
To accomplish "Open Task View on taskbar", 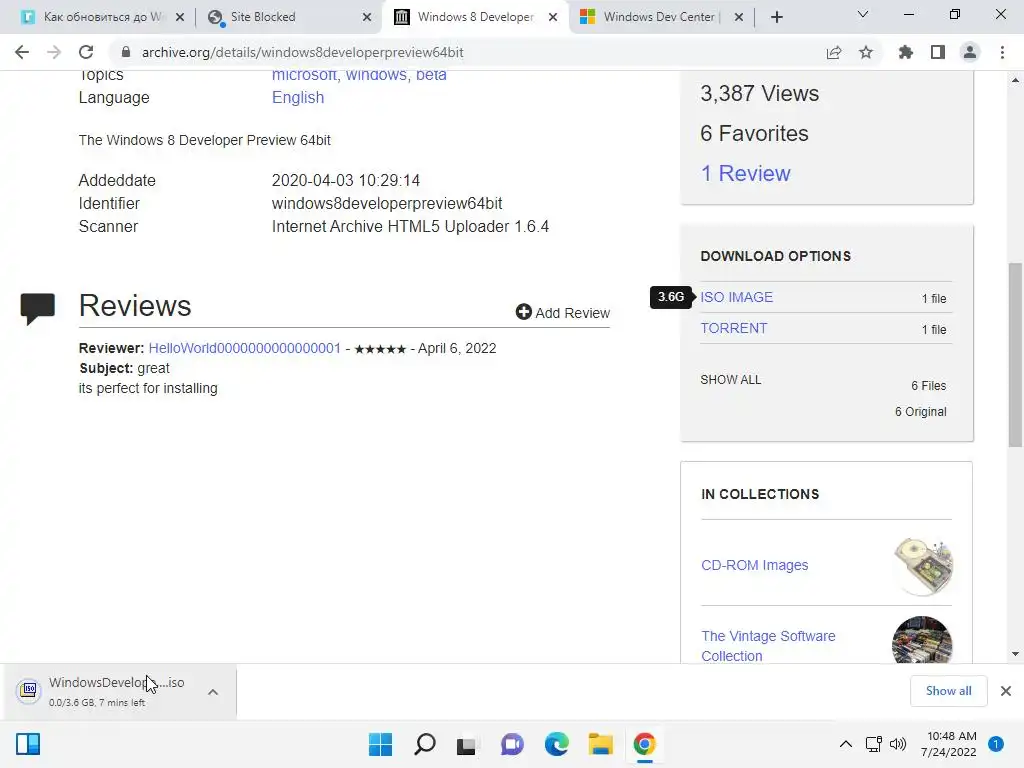I will coord(466,744).
